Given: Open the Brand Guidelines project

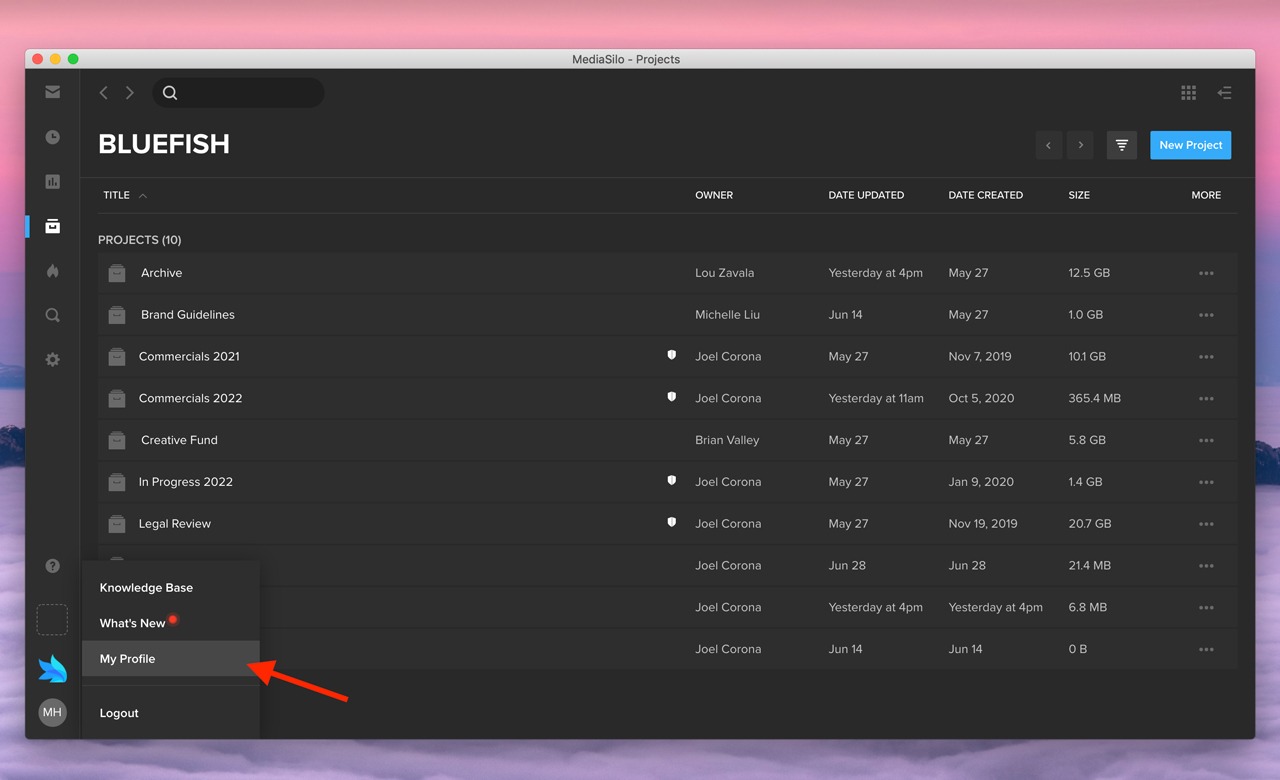Looking at the screenshot, I should [x=188, y=315].
